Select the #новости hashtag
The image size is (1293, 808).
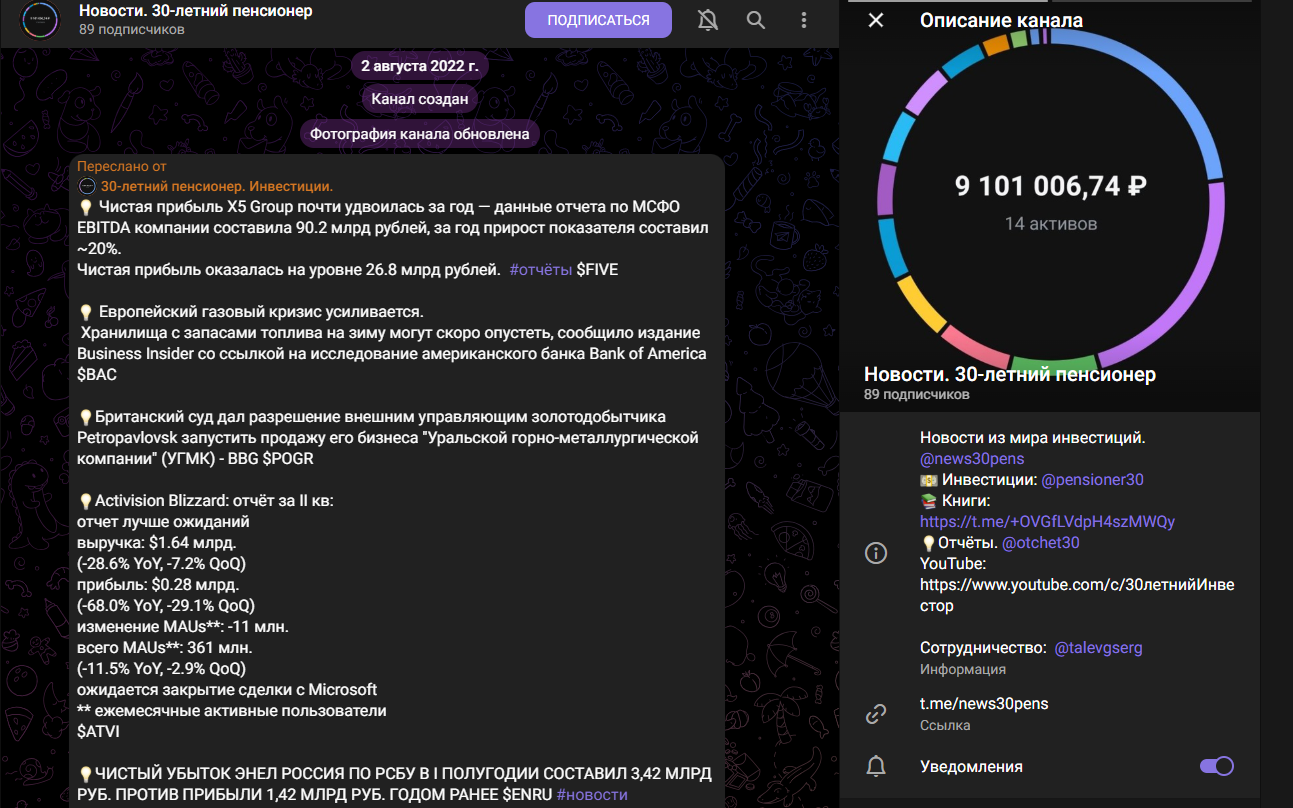point(592,795)
